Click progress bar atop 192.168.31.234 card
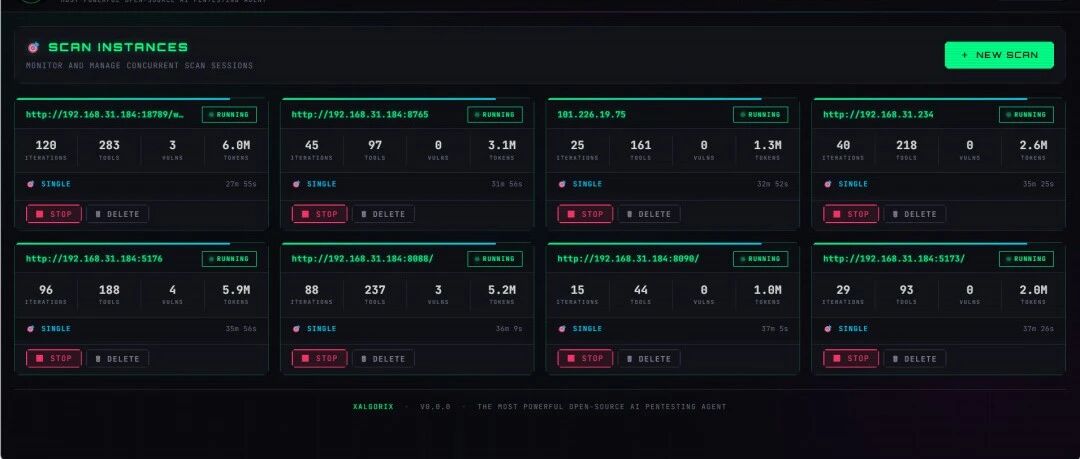 click(x=921, y=99)
